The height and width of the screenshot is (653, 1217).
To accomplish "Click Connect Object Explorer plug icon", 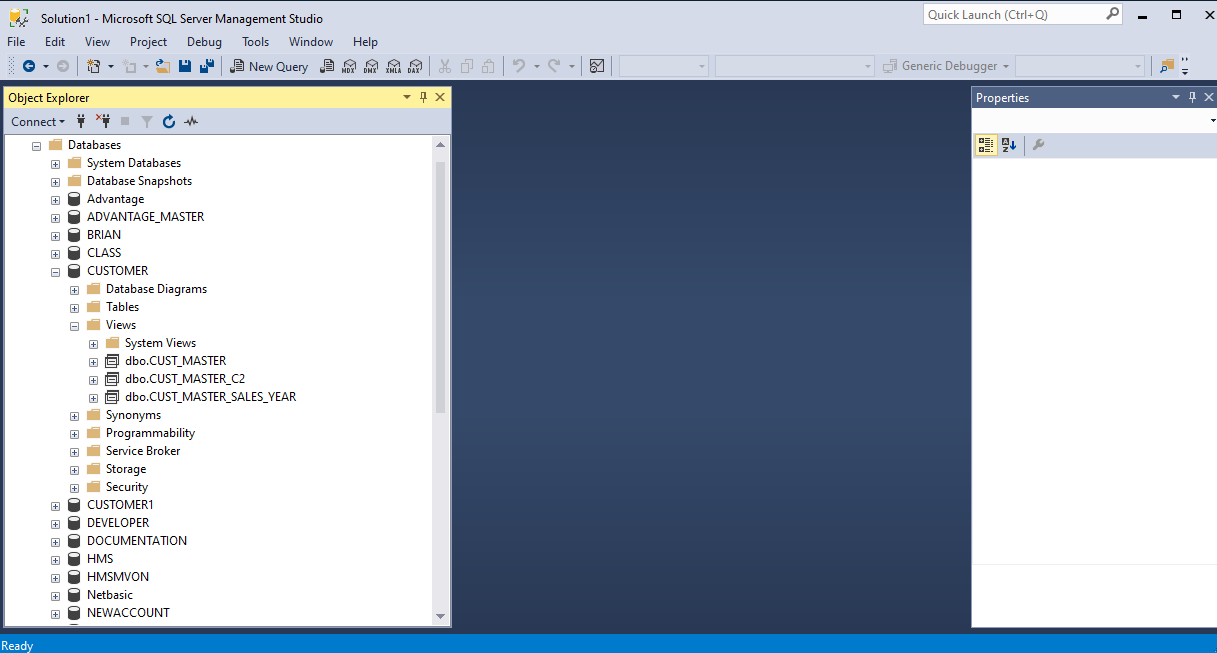I will point(81,121).
